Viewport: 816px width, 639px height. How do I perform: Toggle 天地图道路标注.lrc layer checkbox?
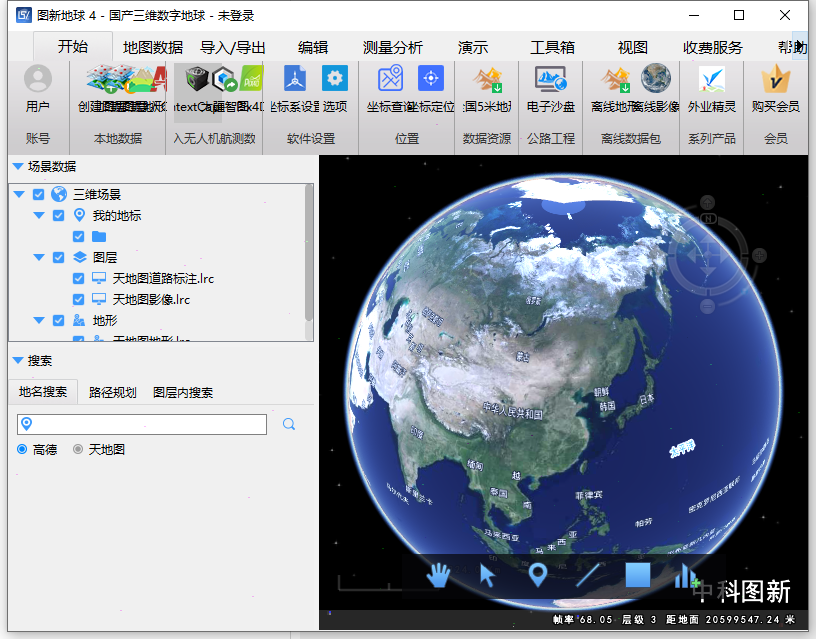point(79,278)
